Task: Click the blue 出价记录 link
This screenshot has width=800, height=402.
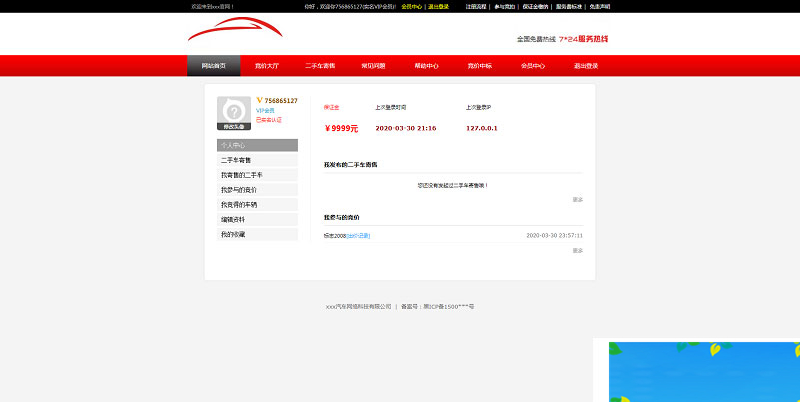Action: (x=358, y=236)
